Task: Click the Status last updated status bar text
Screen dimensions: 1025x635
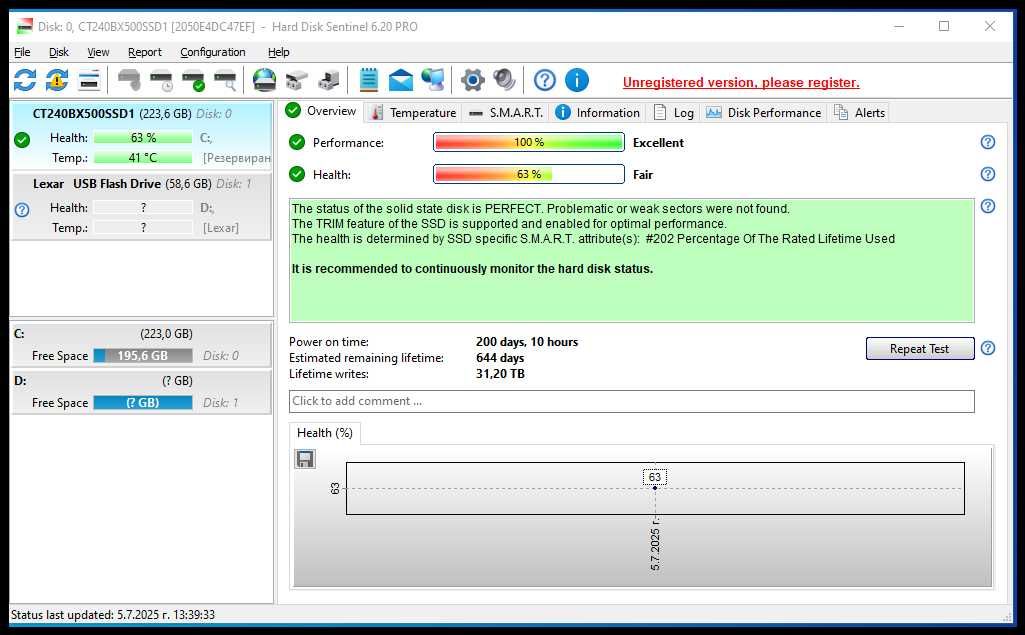Action: (x=113, y=615)
